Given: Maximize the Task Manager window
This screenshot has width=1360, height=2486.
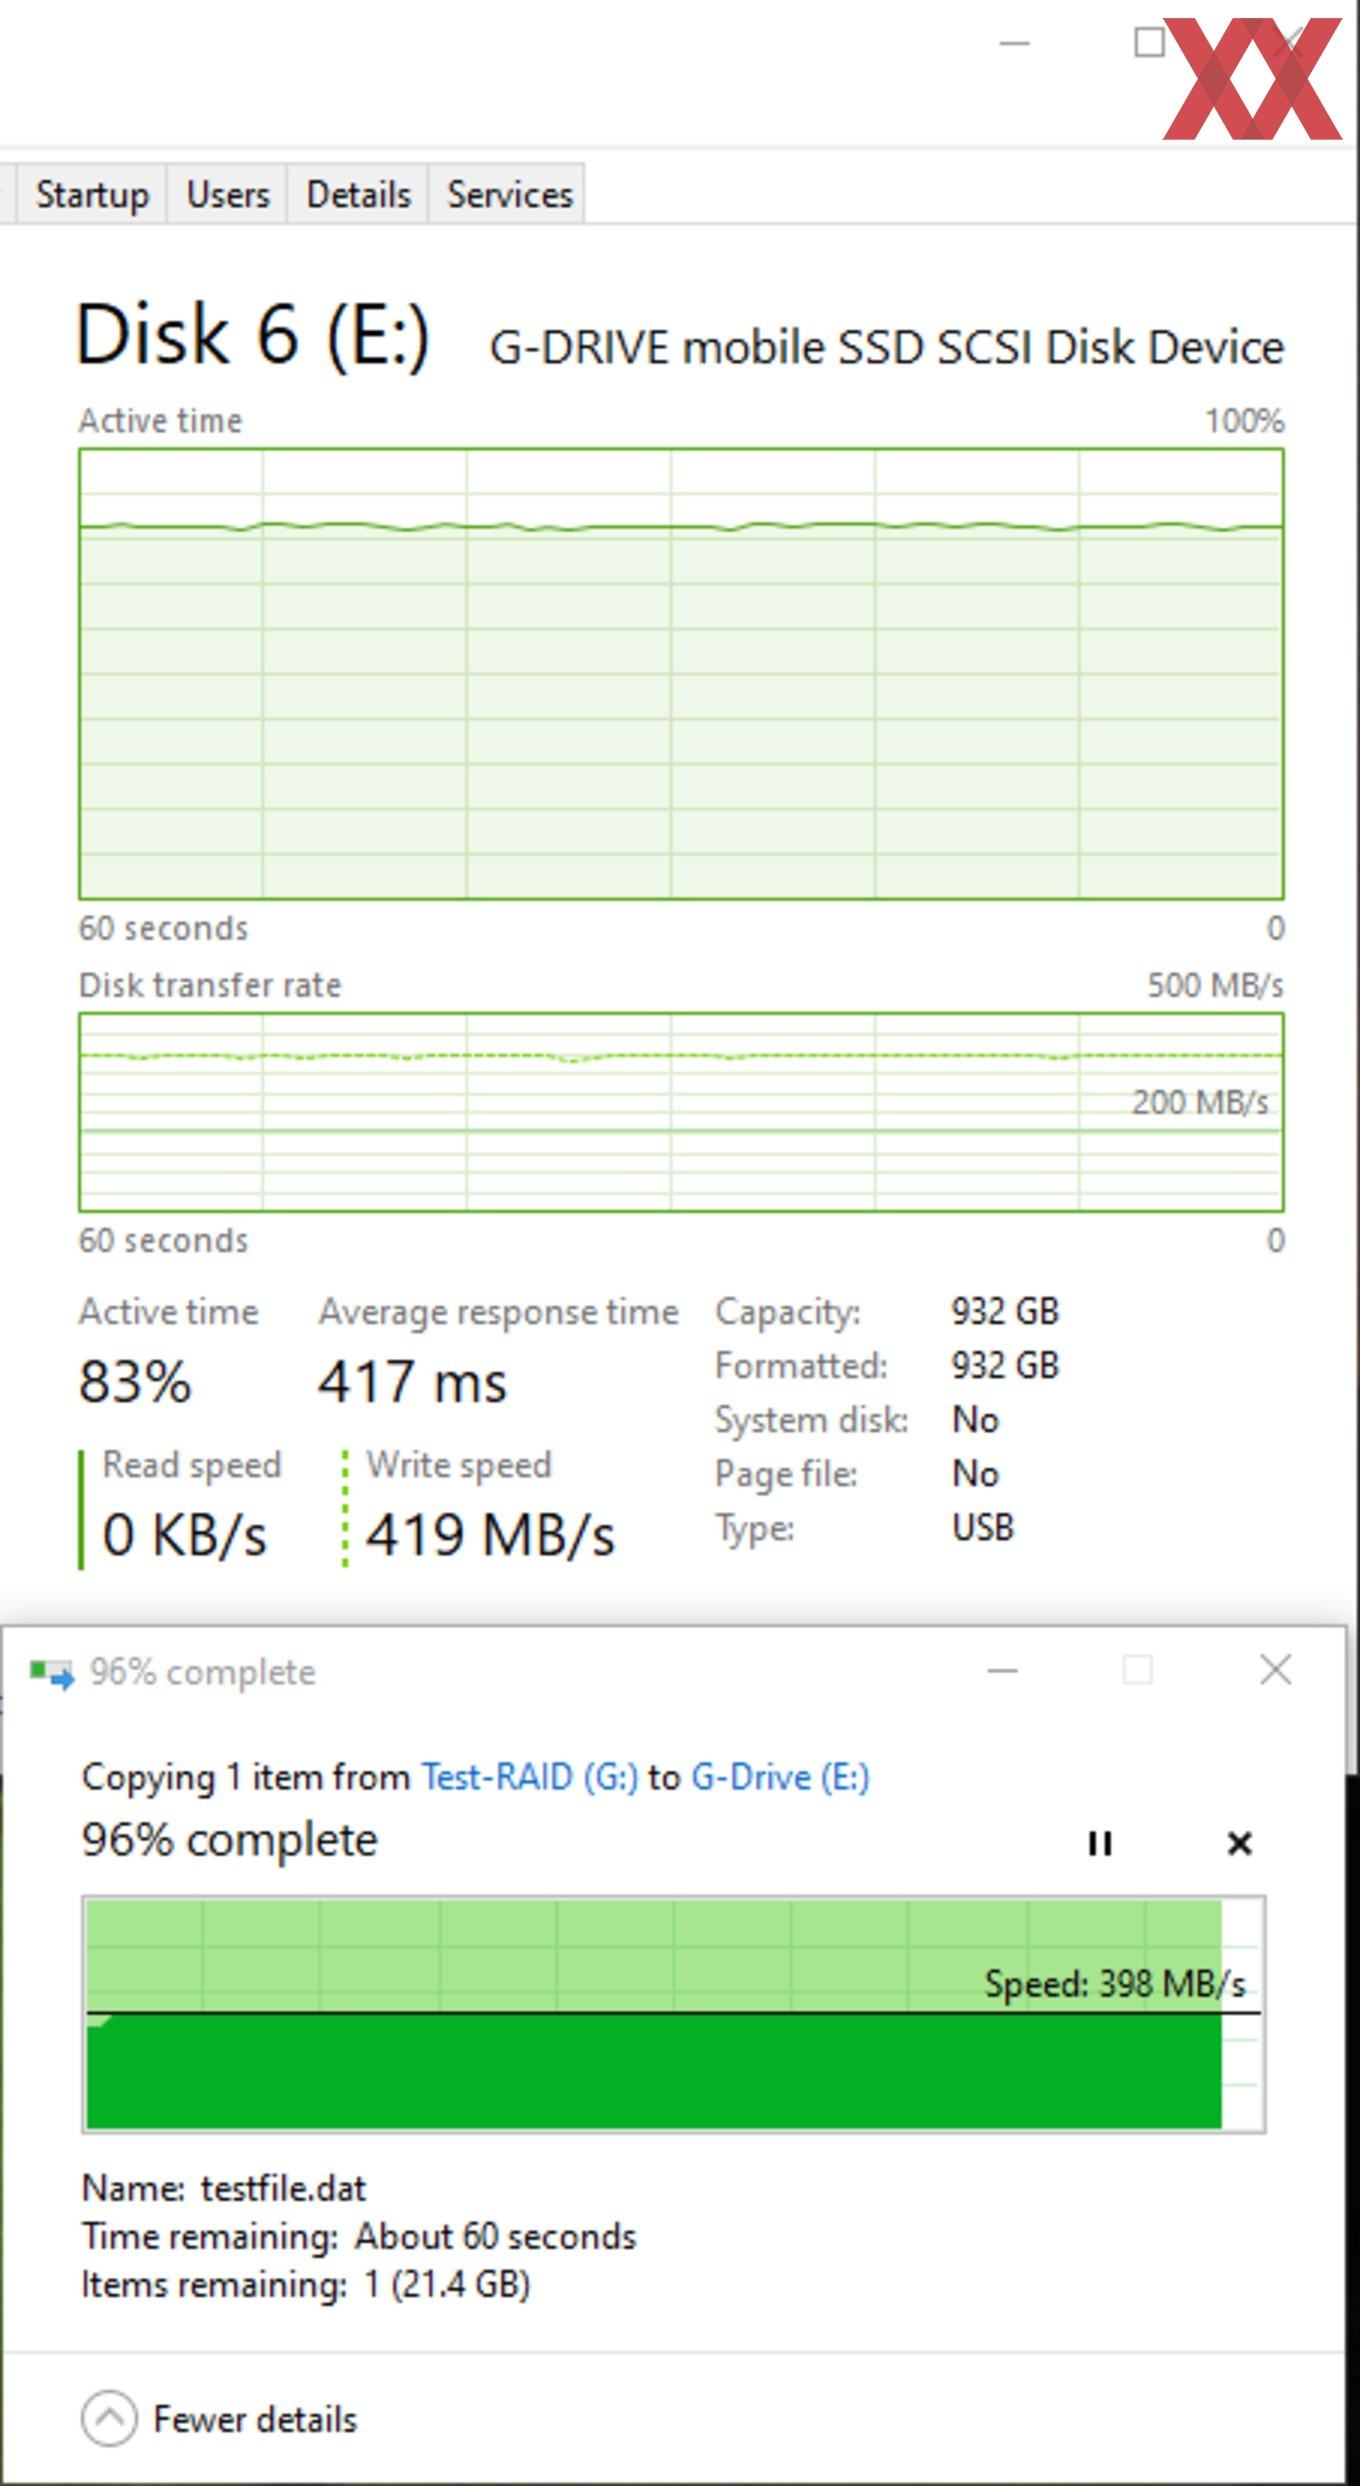Looking at the screenshot, I should [x=1149, y=42].
